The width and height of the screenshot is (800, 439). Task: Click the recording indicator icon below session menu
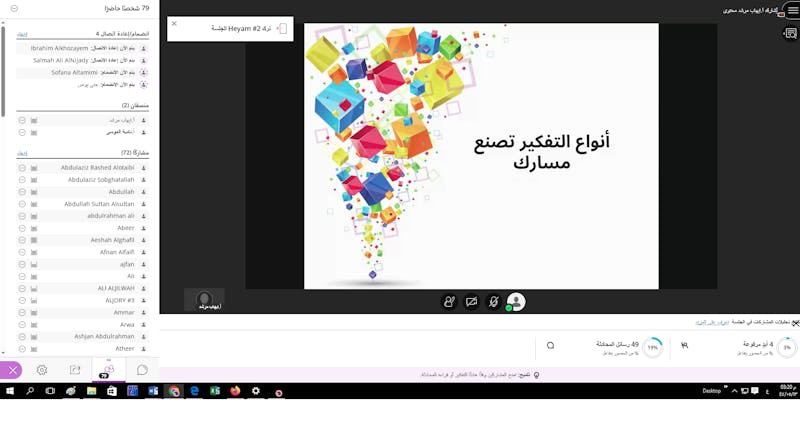[789, 33]
